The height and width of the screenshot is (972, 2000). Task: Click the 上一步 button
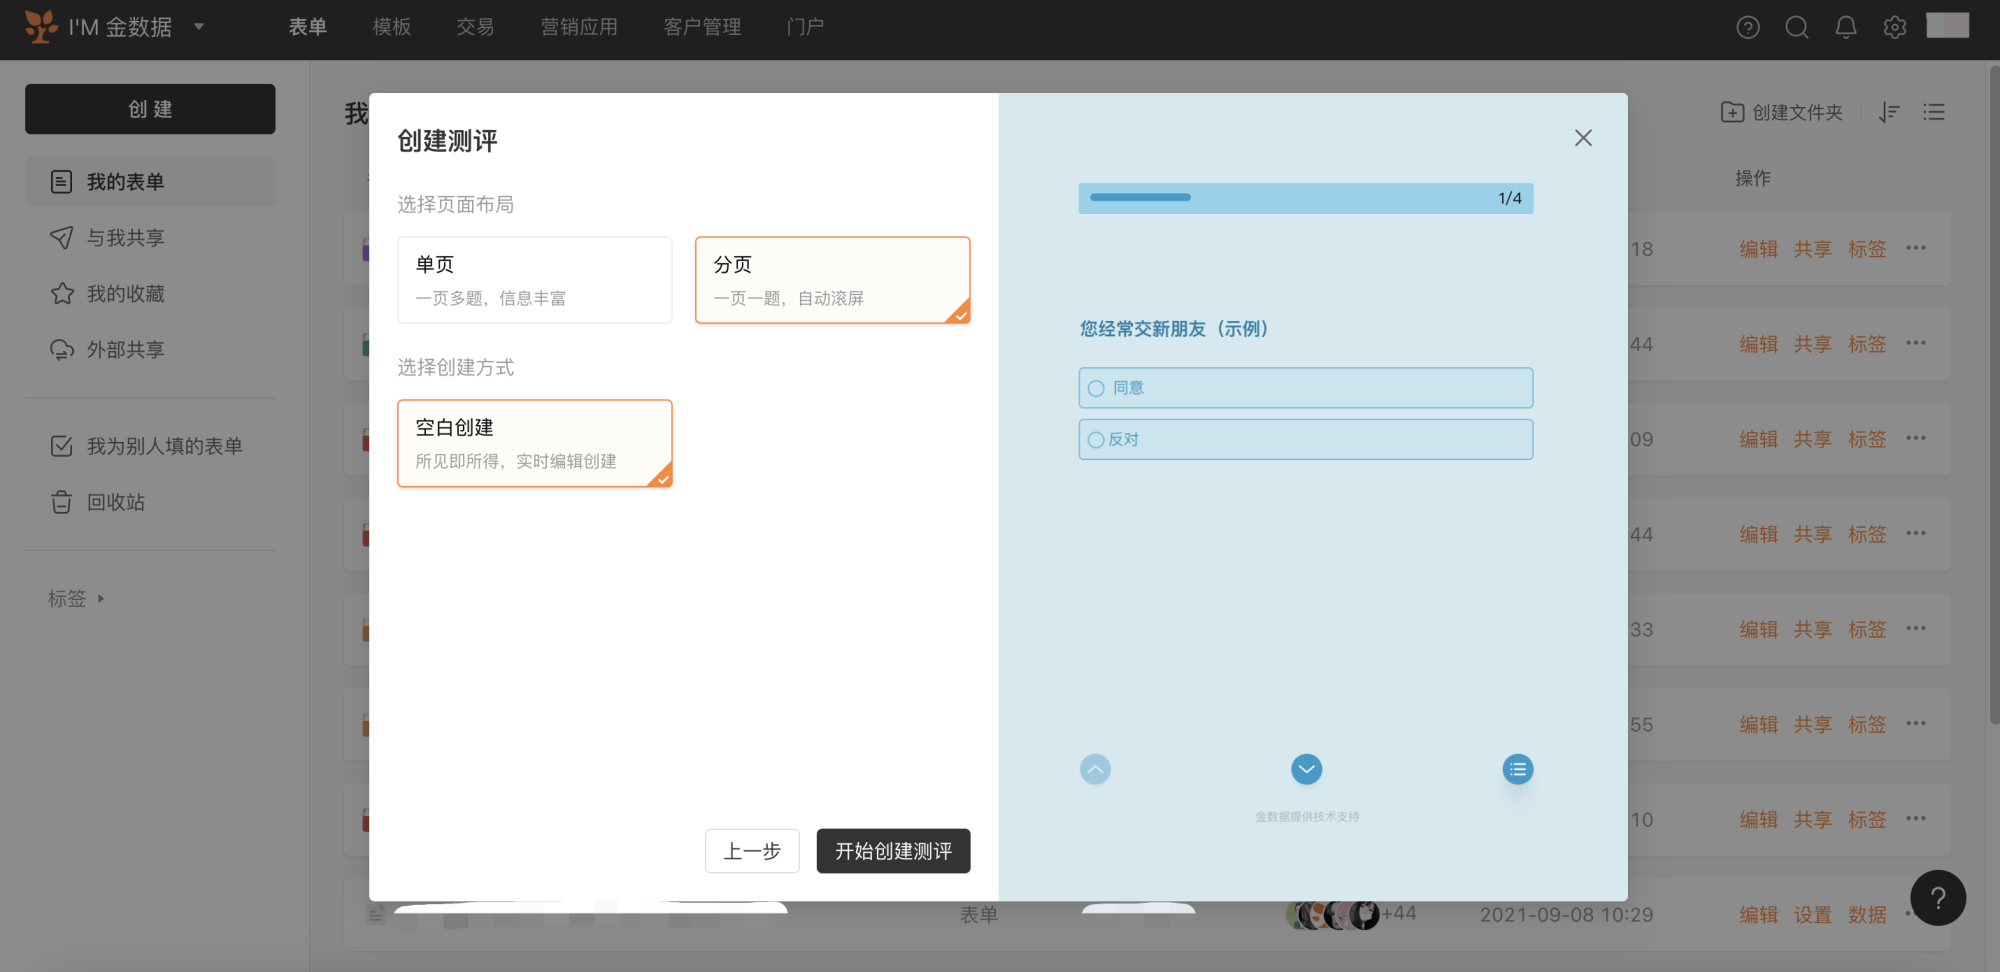click(x=752, y=851)
